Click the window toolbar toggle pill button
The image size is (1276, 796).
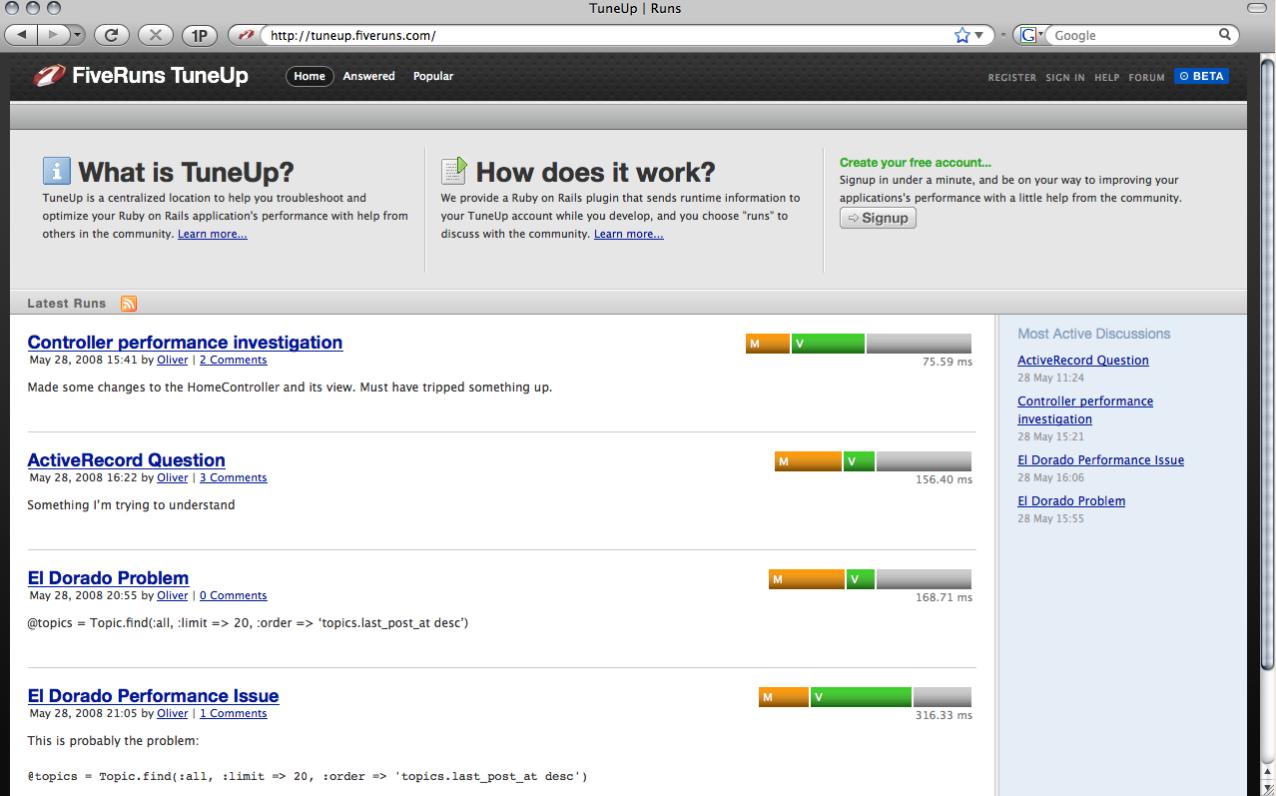(x=1258, y=8)
